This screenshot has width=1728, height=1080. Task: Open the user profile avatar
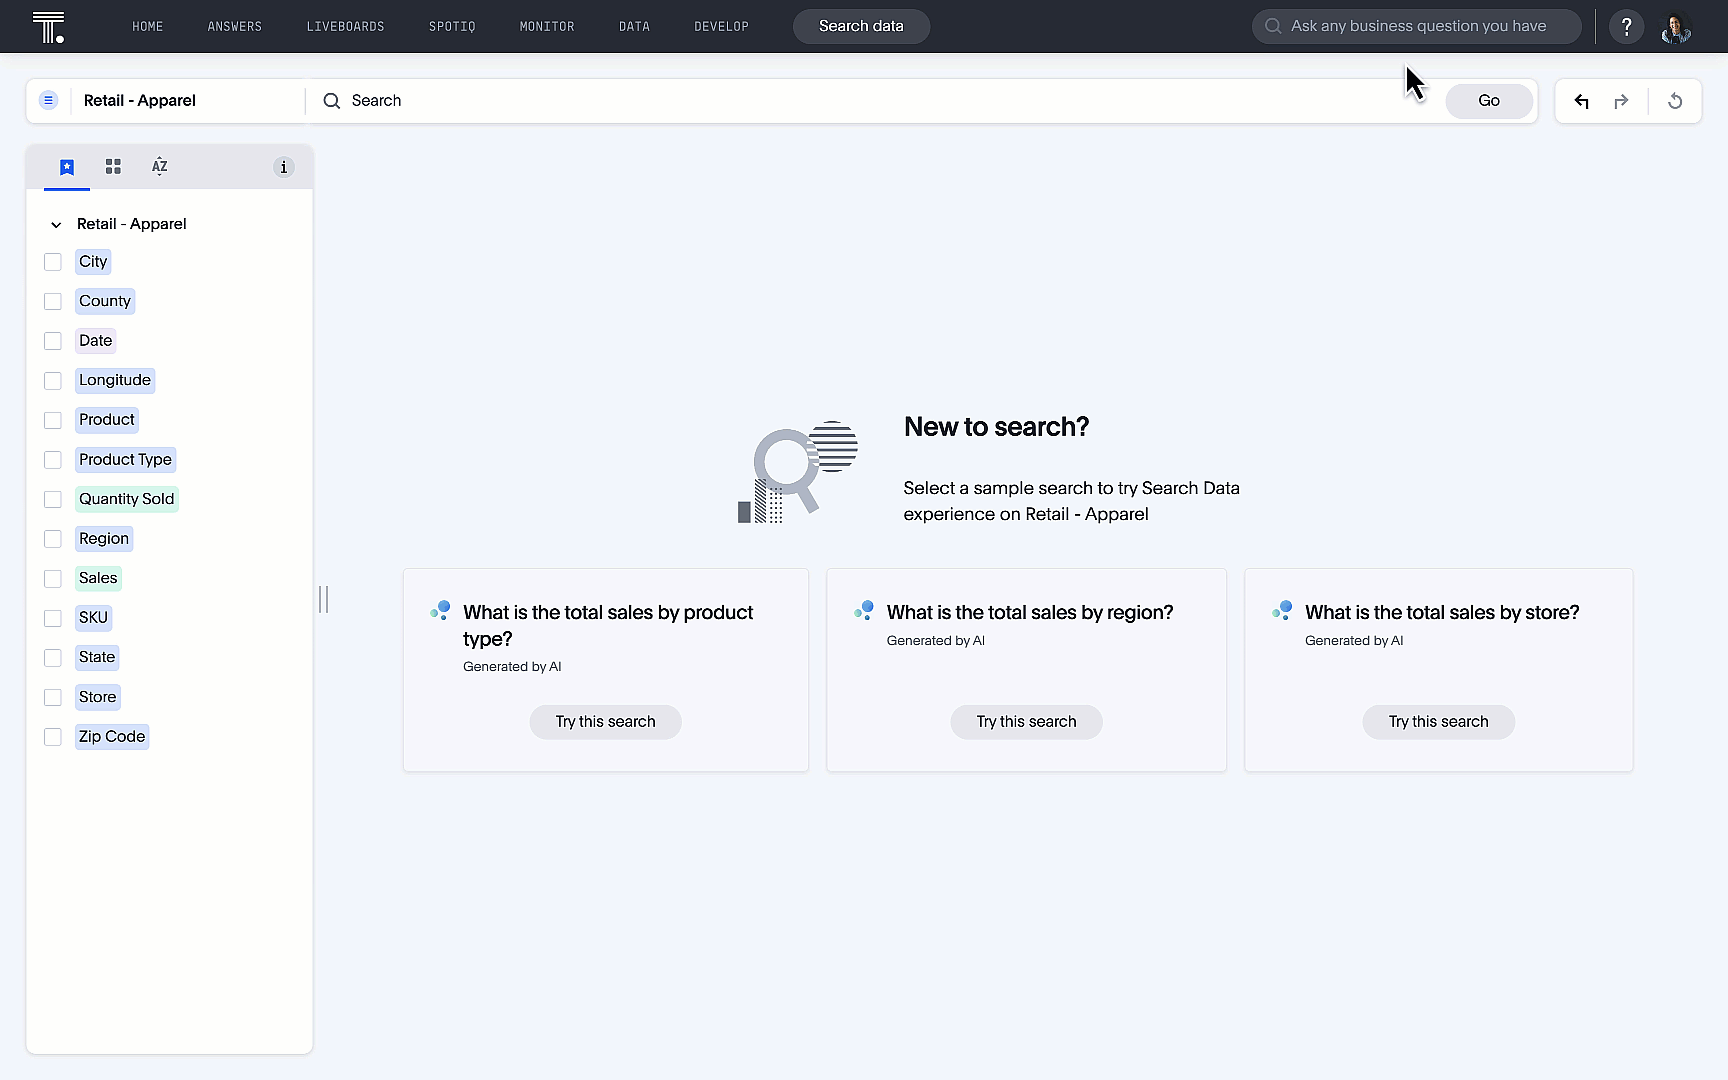tap(1676, 27)
